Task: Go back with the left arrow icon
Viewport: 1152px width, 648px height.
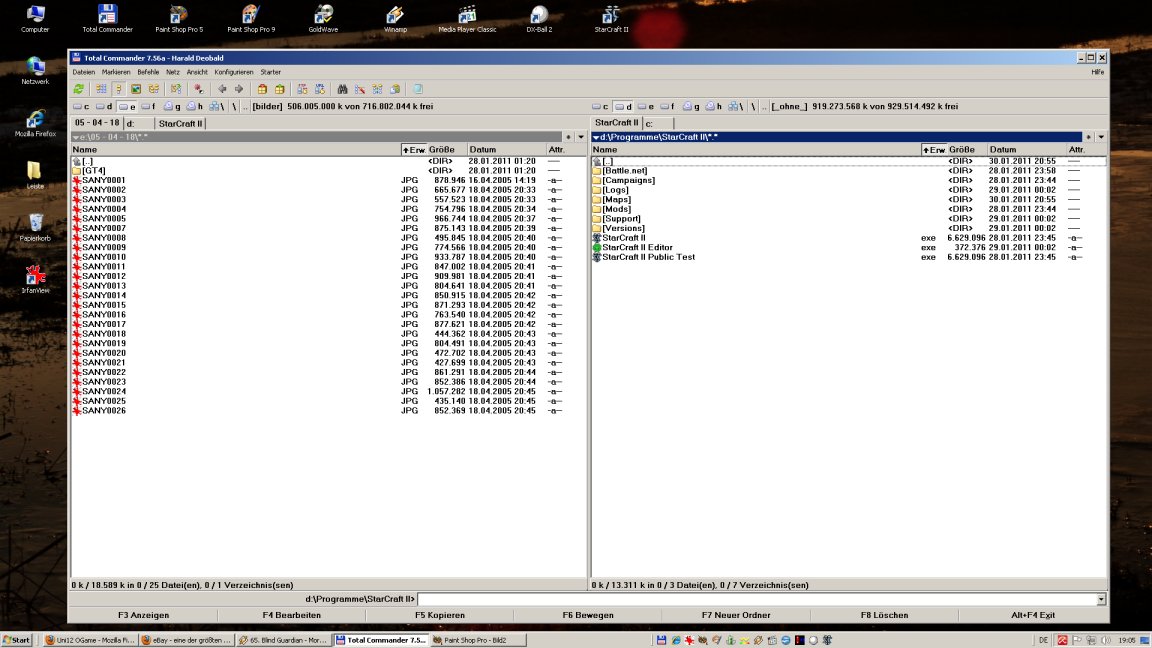Action: tap(222, 89)
